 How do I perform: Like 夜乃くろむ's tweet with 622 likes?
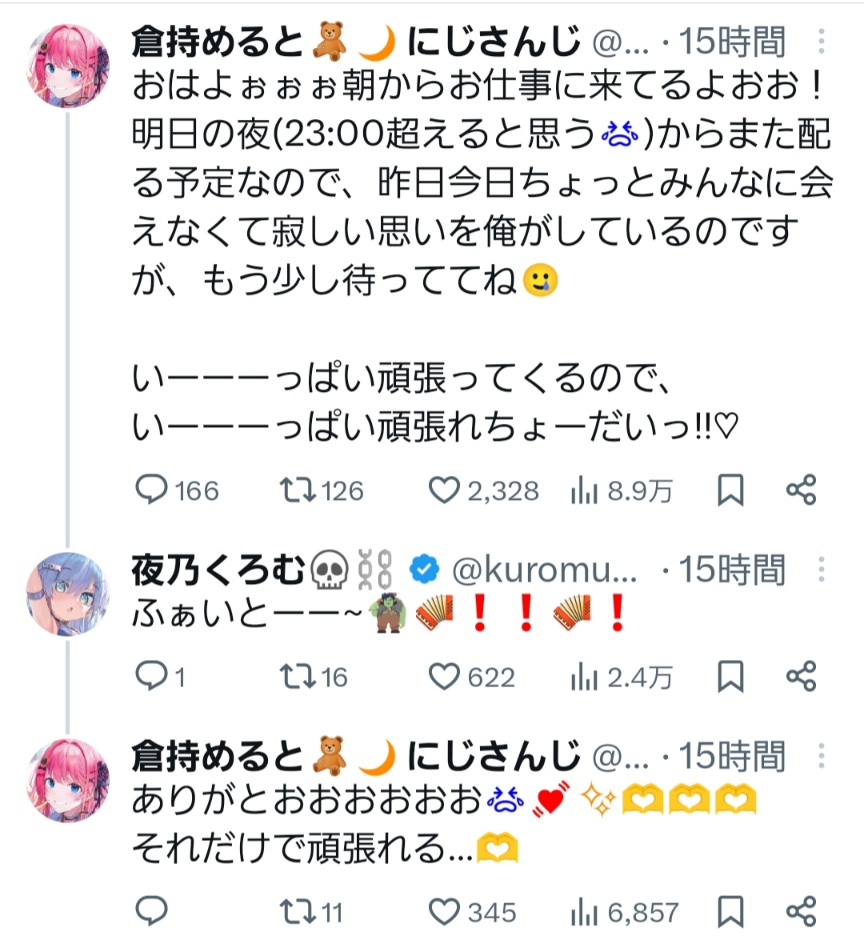tap(442, 677)
